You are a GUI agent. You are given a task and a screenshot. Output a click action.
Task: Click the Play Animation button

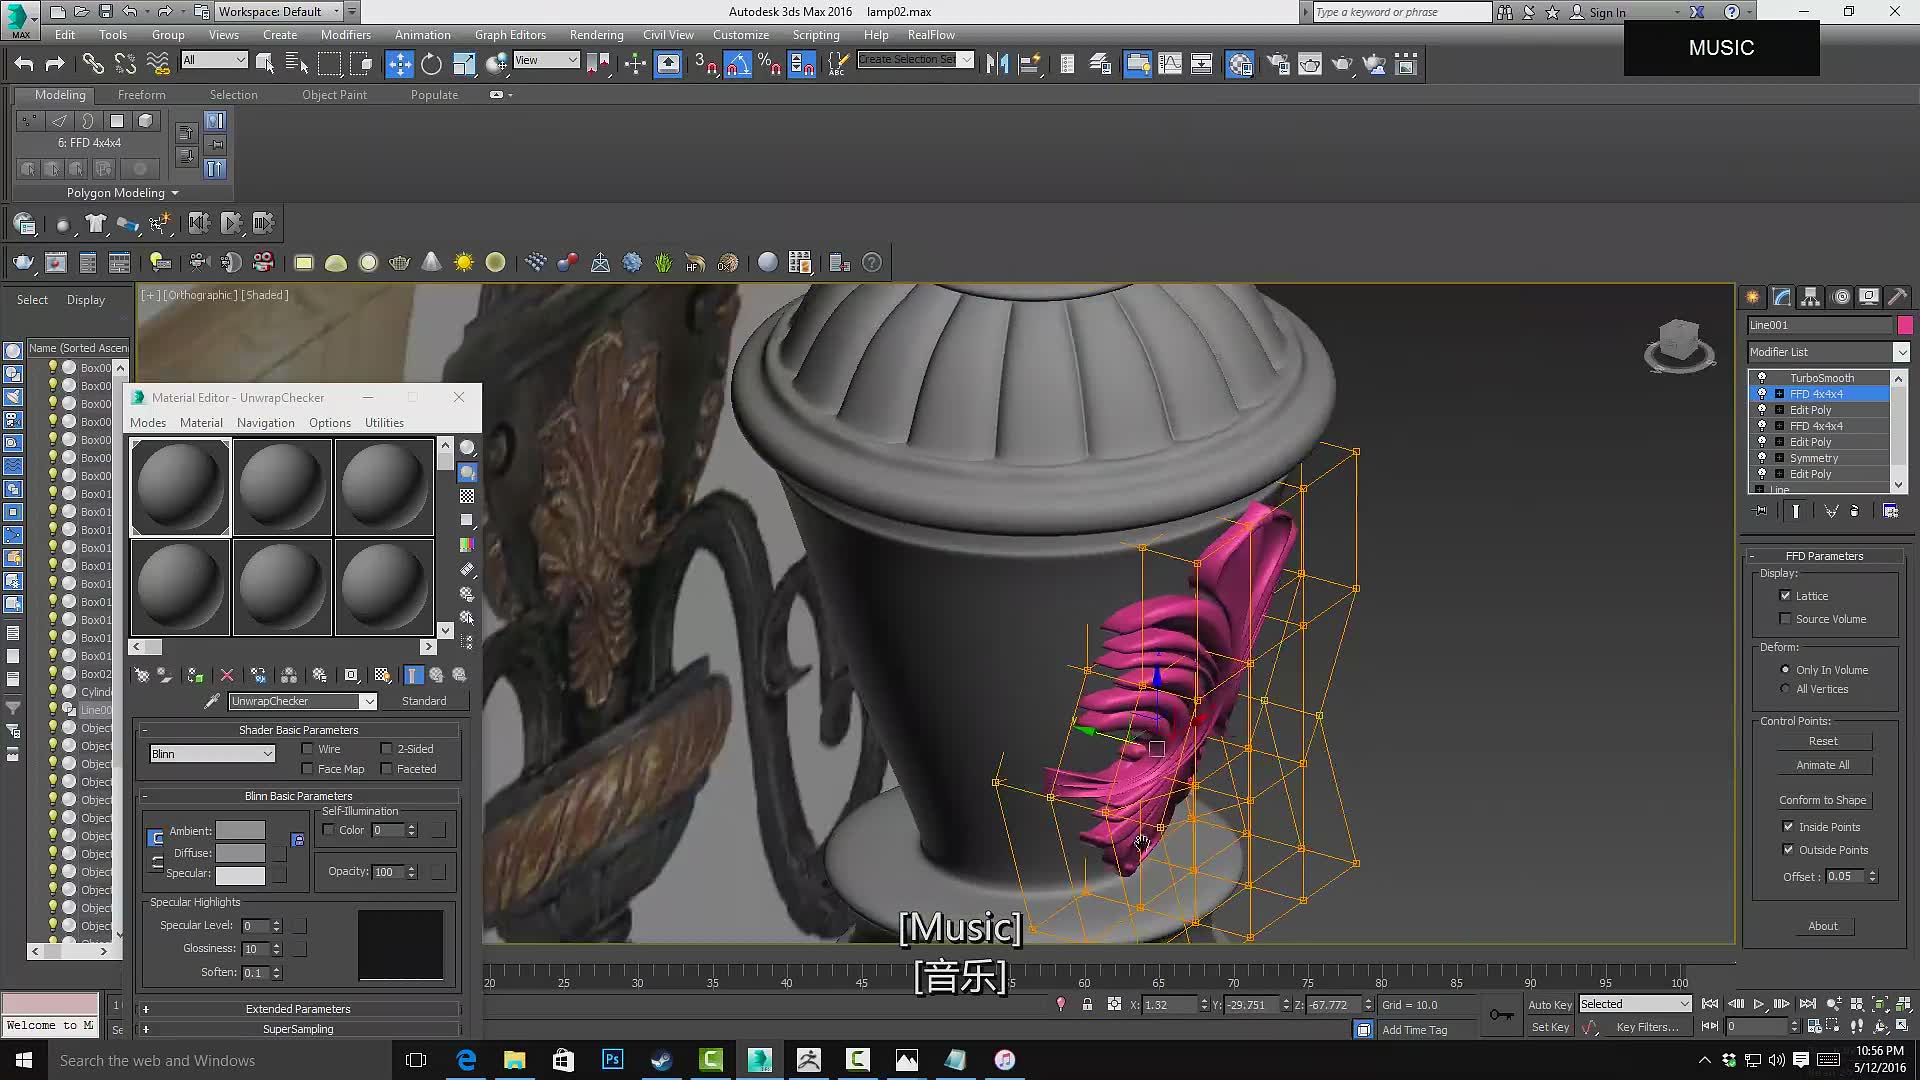1759,1004
